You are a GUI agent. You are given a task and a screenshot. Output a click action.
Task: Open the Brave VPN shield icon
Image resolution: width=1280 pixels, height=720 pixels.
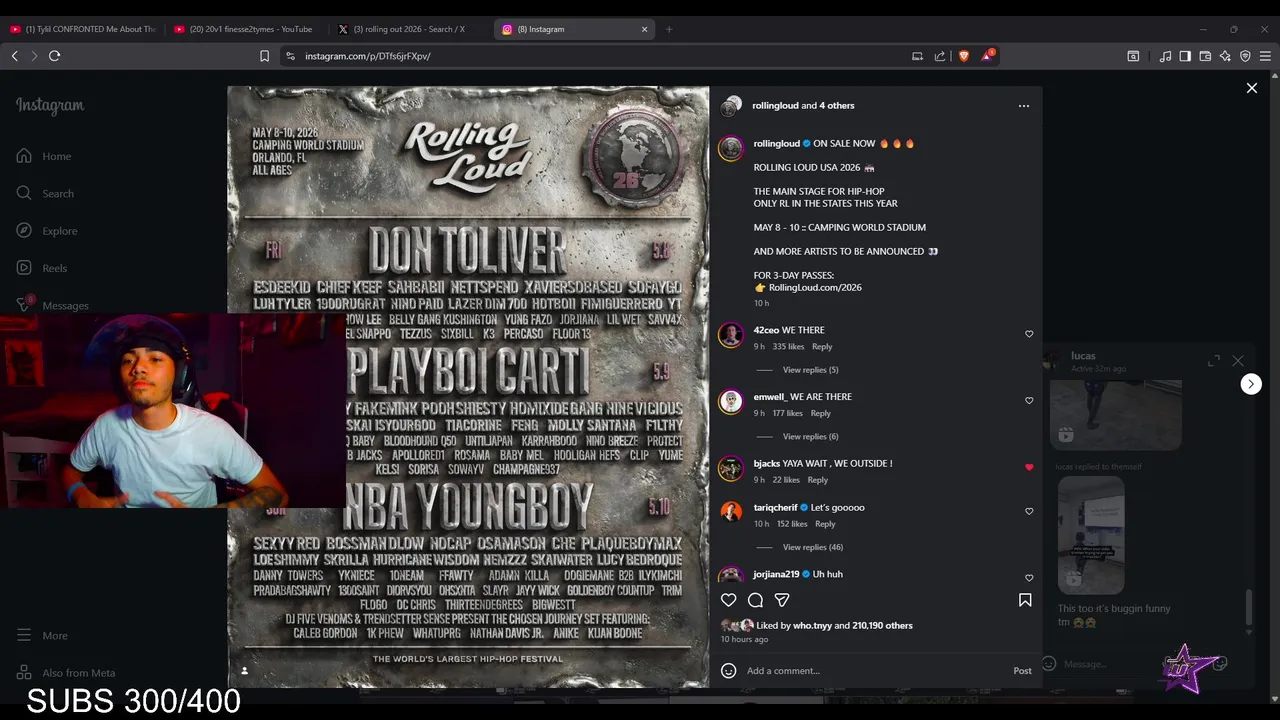1245,56
